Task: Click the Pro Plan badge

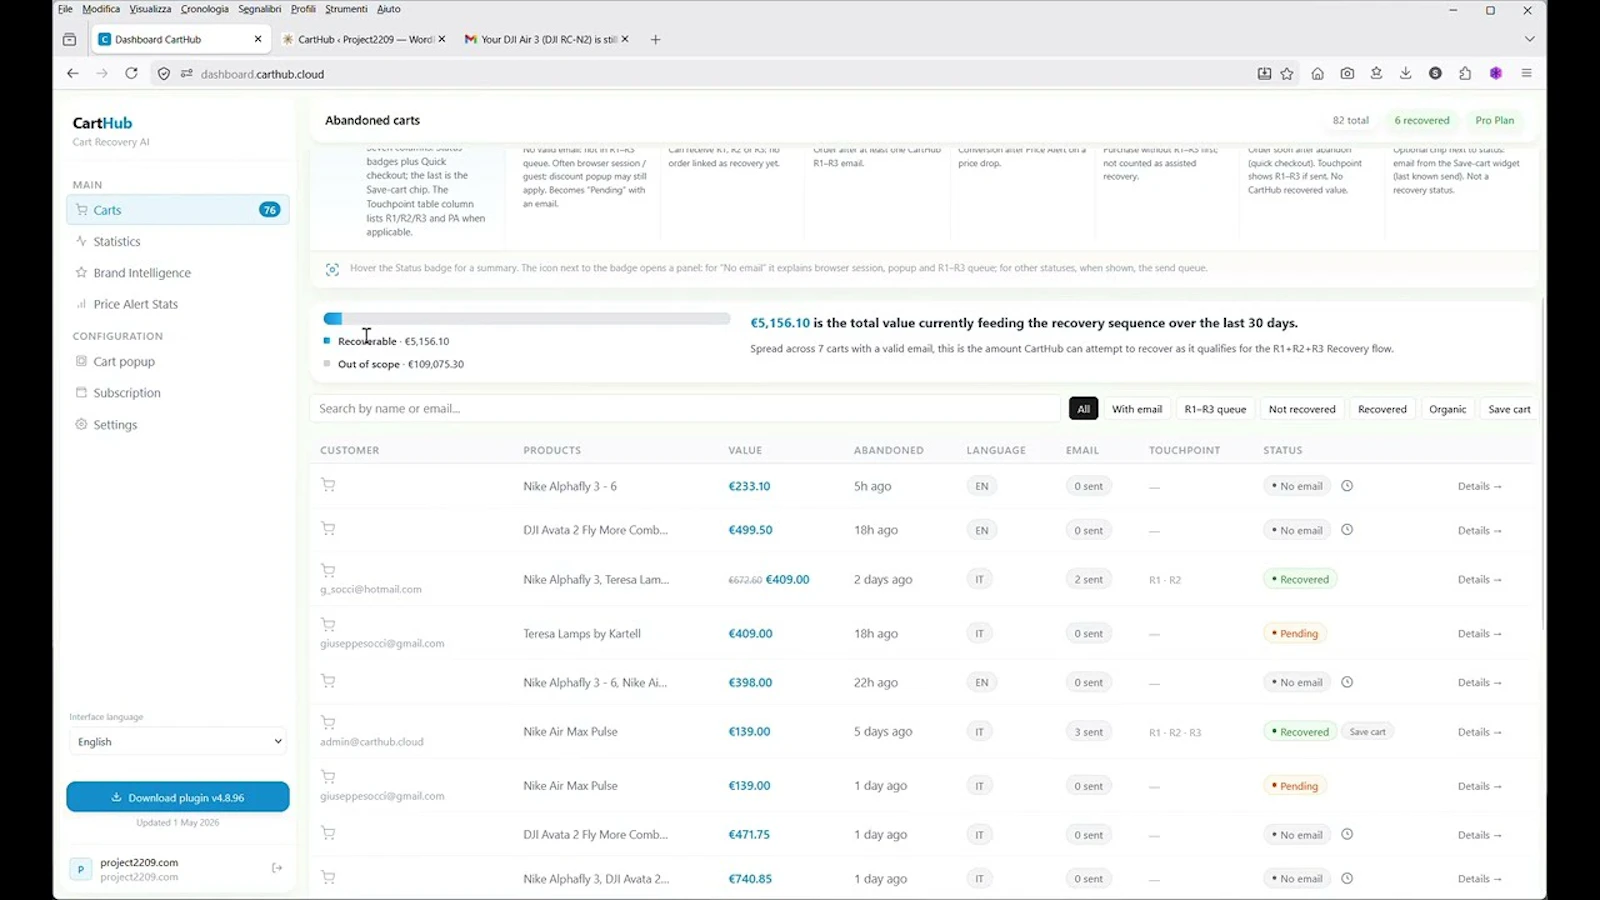Action: pyautogui.click(x=1494, y=120)
